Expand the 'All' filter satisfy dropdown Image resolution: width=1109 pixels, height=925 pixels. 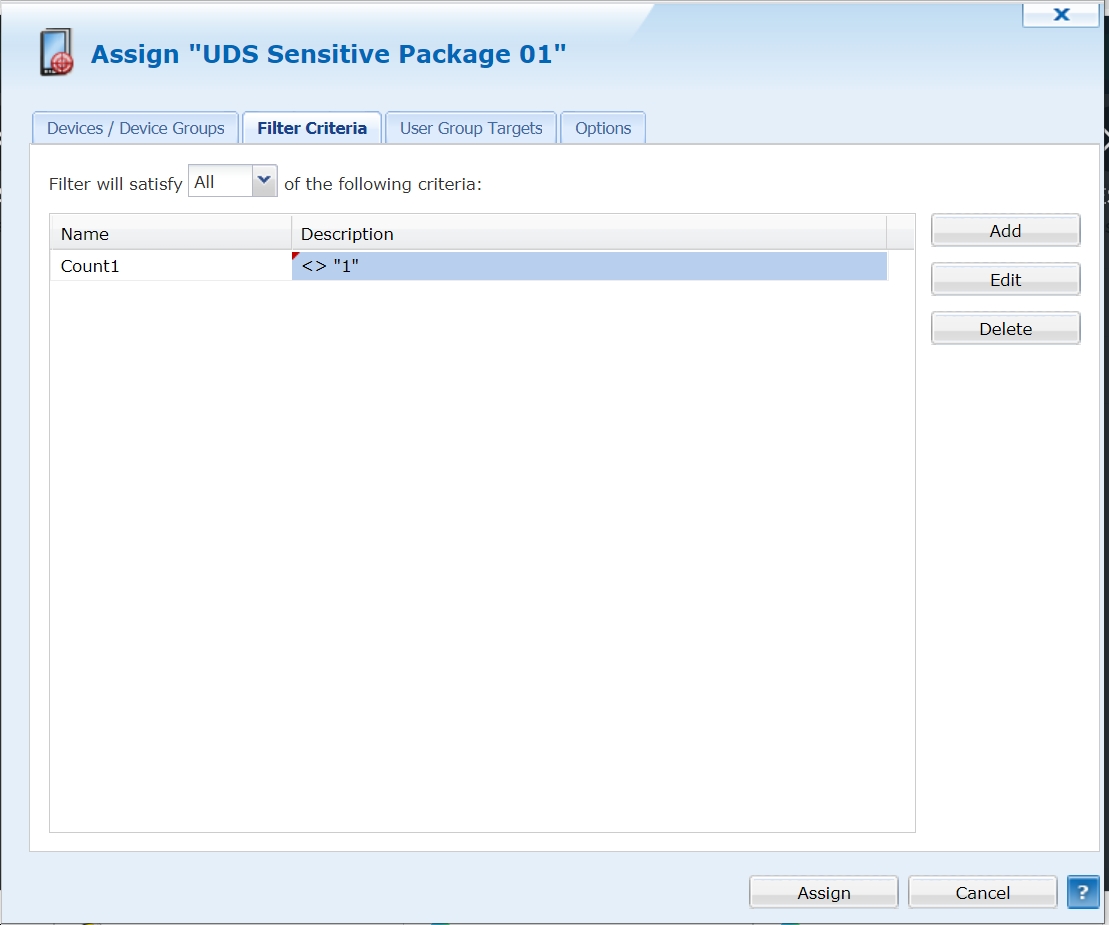tap(263, 181)
